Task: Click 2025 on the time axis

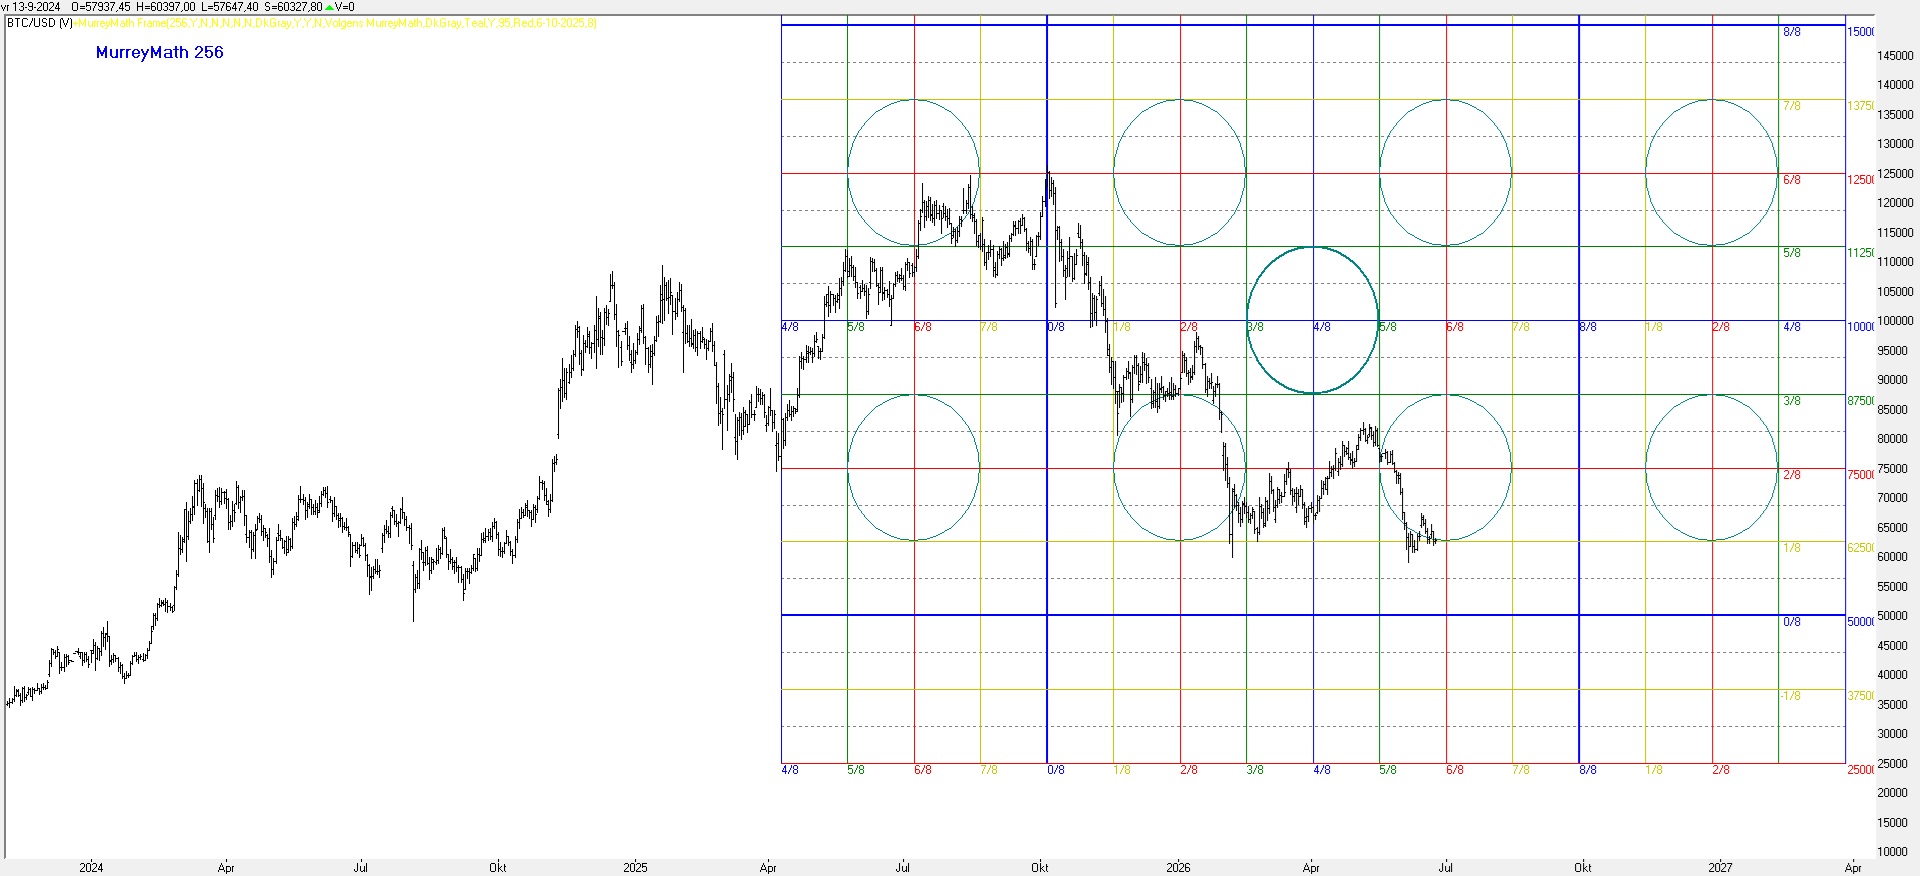Action: [x=635, y=867]
